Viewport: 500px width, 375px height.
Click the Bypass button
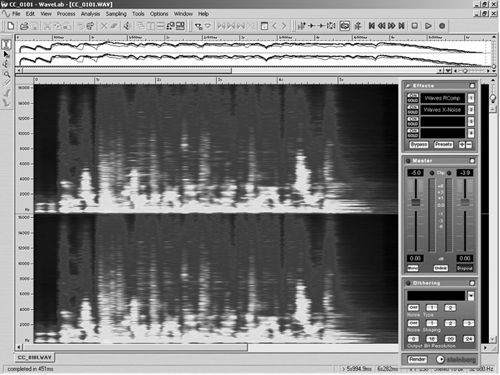coord(419,145)
